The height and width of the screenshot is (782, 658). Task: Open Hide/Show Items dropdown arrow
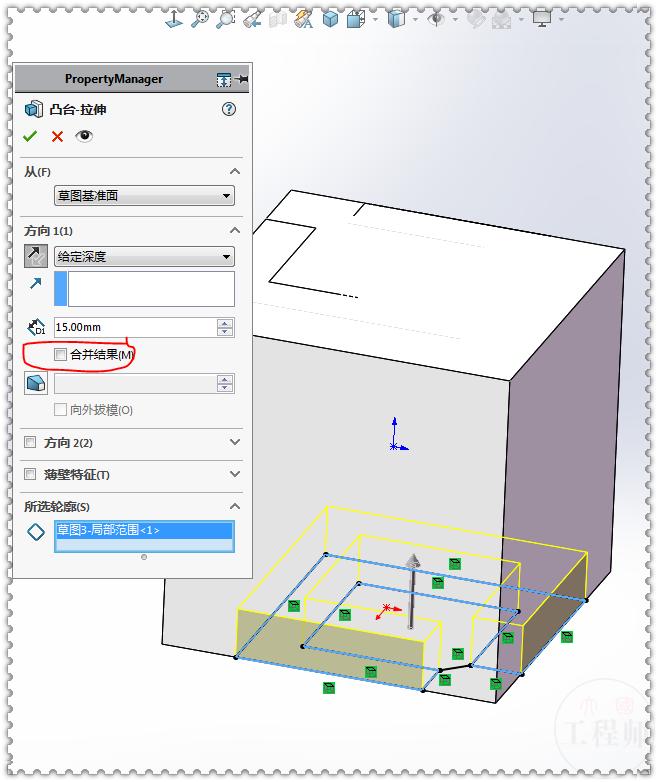[455, 19]
